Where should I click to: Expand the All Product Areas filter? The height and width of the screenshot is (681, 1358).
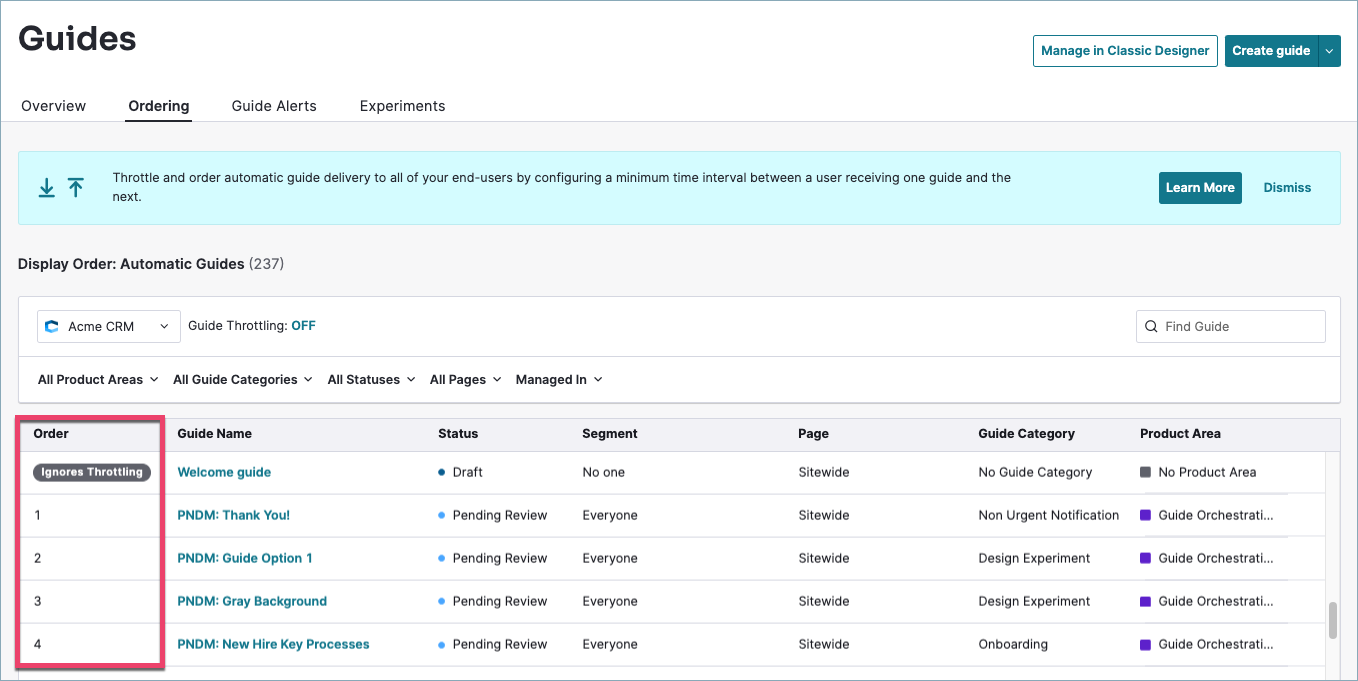98,380
